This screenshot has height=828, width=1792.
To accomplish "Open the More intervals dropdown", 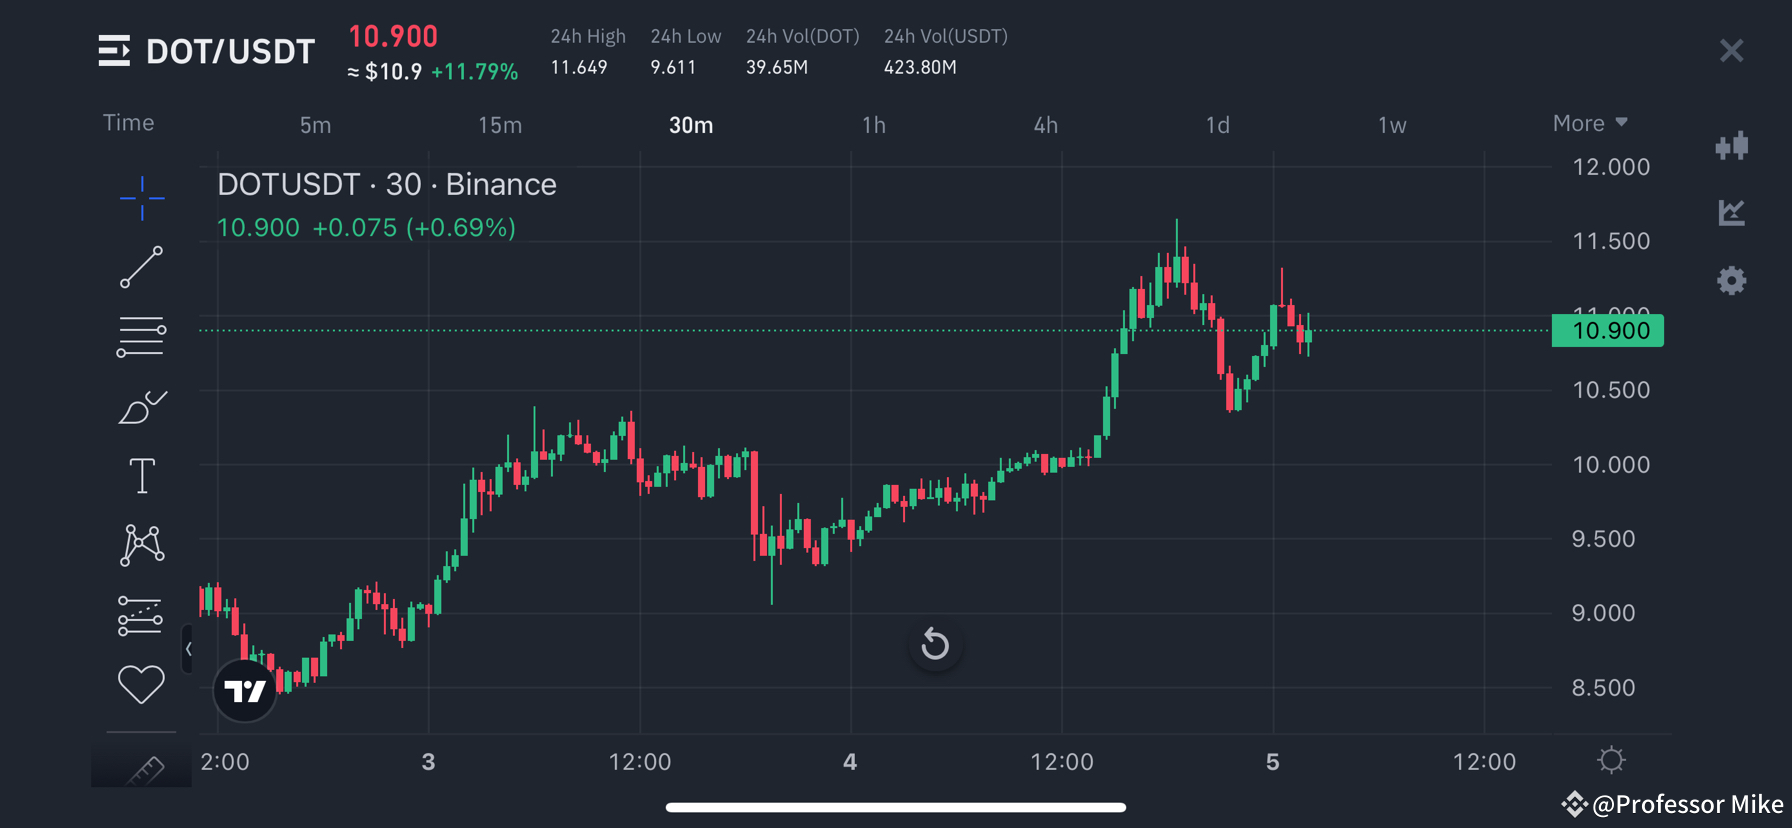I will click(x=1588, y=122).
